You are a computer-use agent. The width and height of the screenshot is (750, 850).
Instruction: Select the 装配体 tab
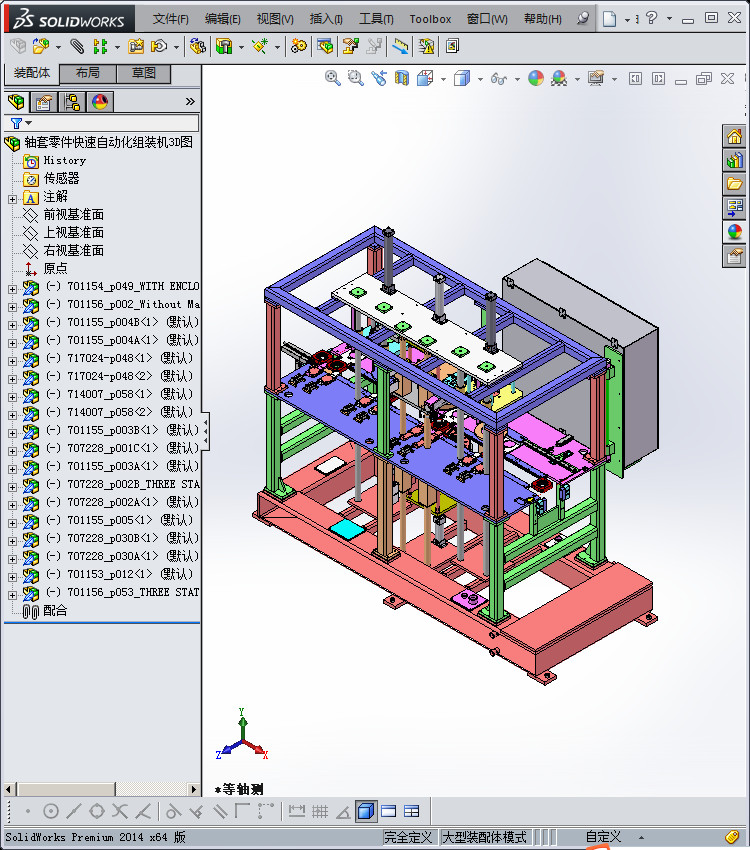tap(31, 73)
